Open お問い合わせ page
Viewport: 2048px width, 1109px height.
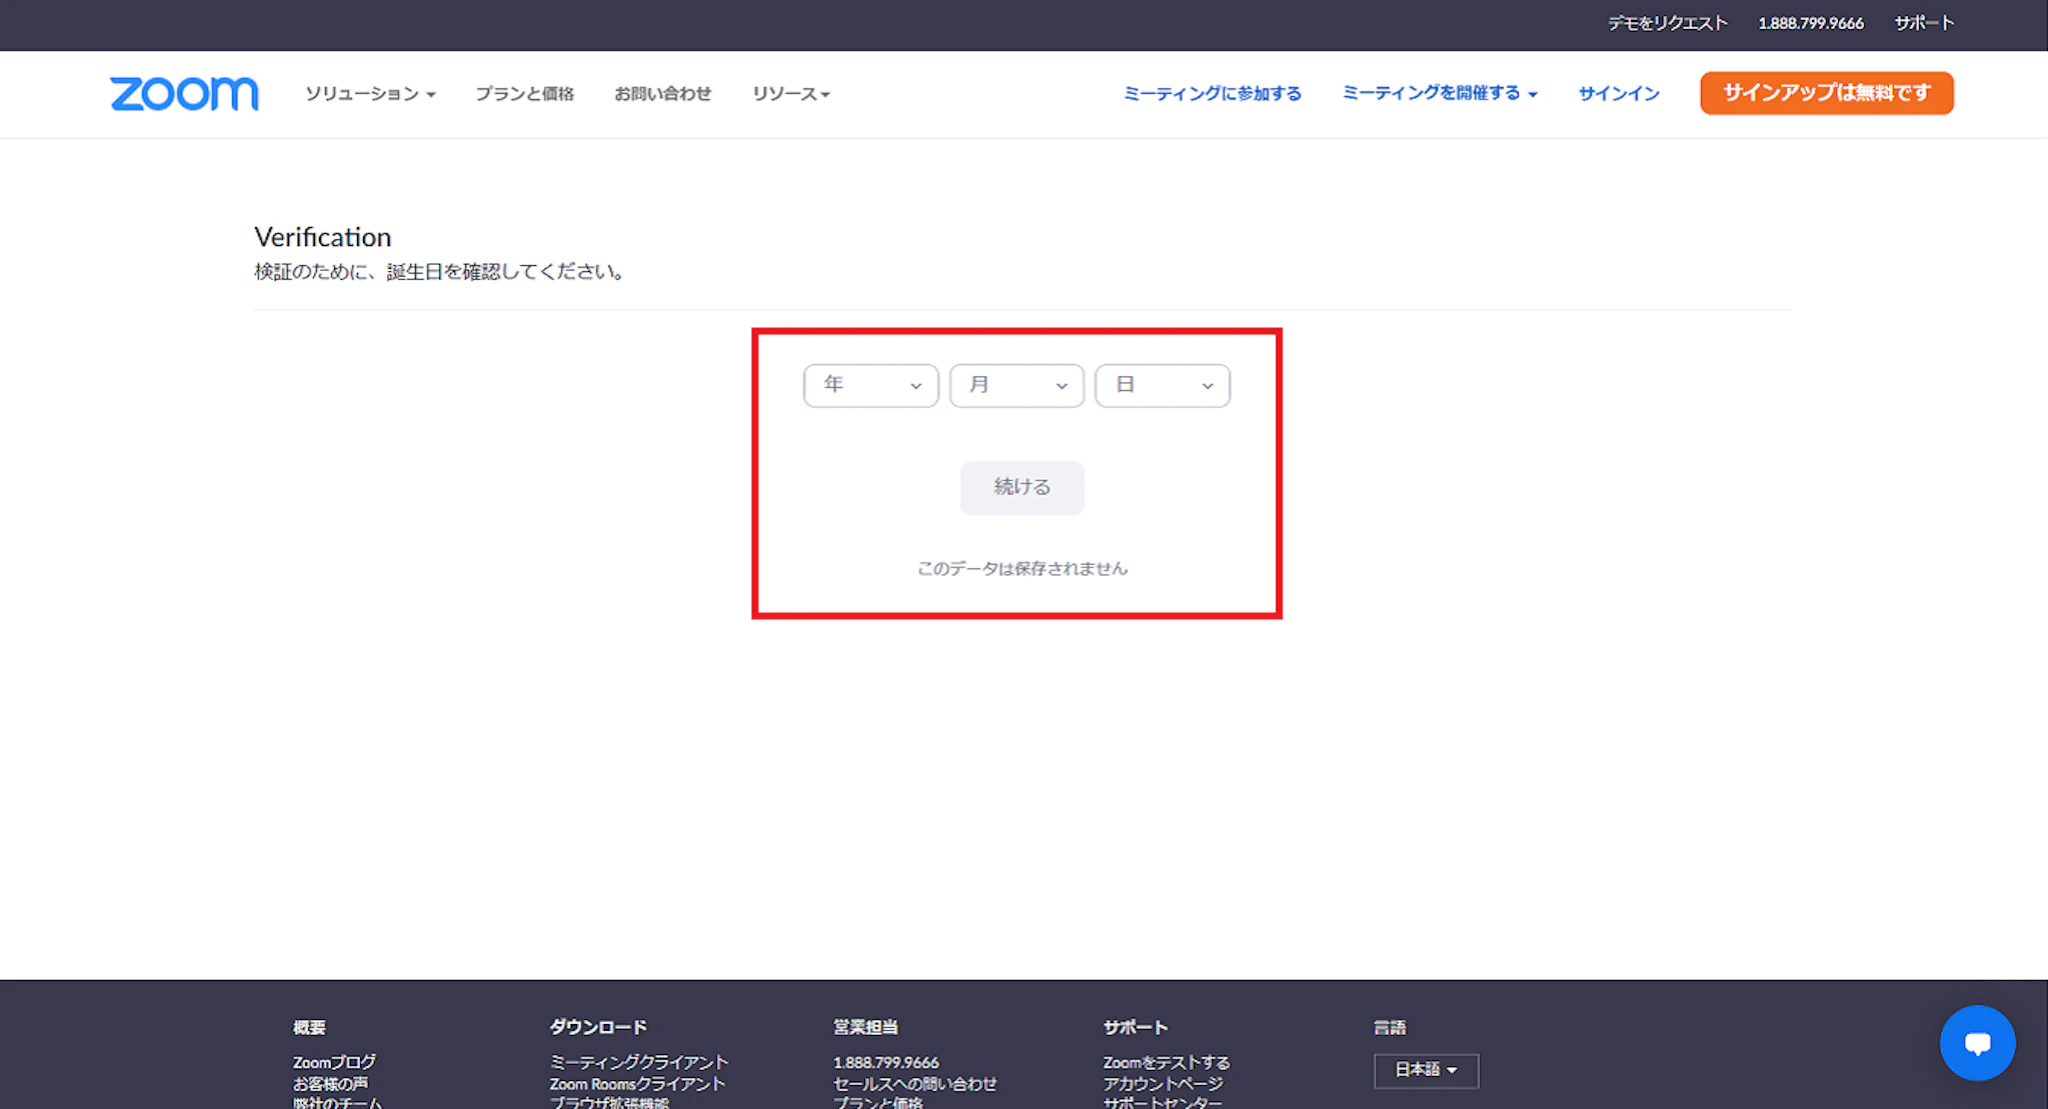pos(662,93)
